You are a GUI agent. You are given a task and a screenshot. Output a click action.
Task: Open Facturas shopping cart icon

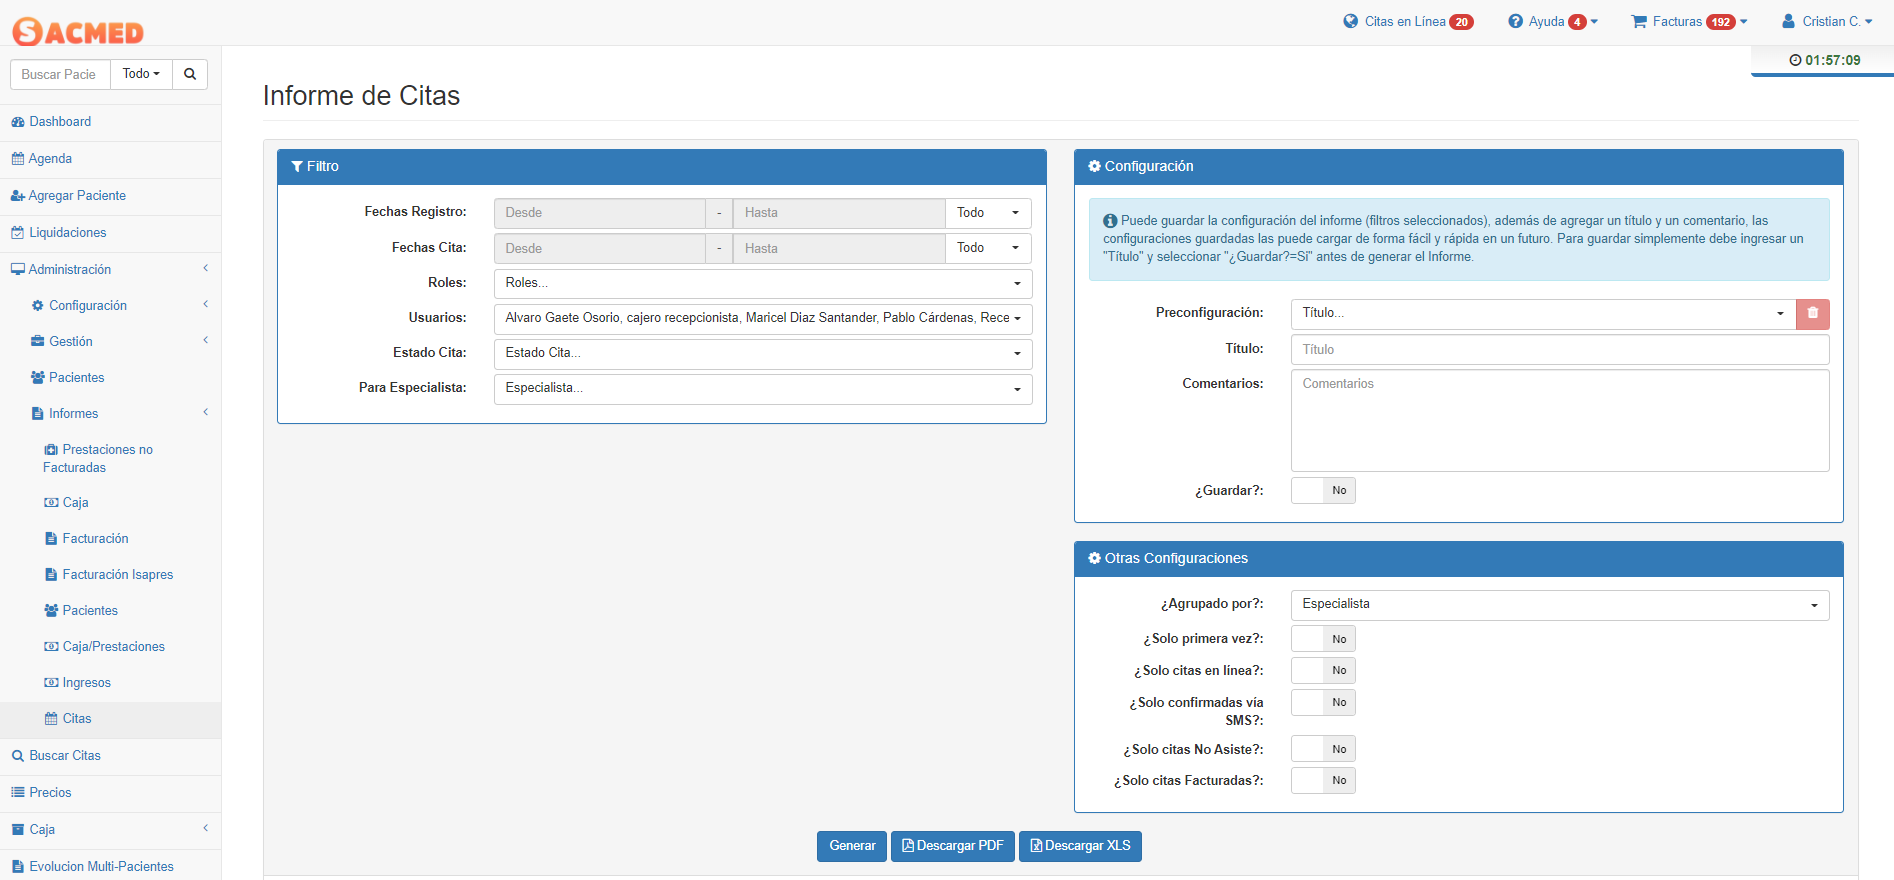coord(1639,21)
